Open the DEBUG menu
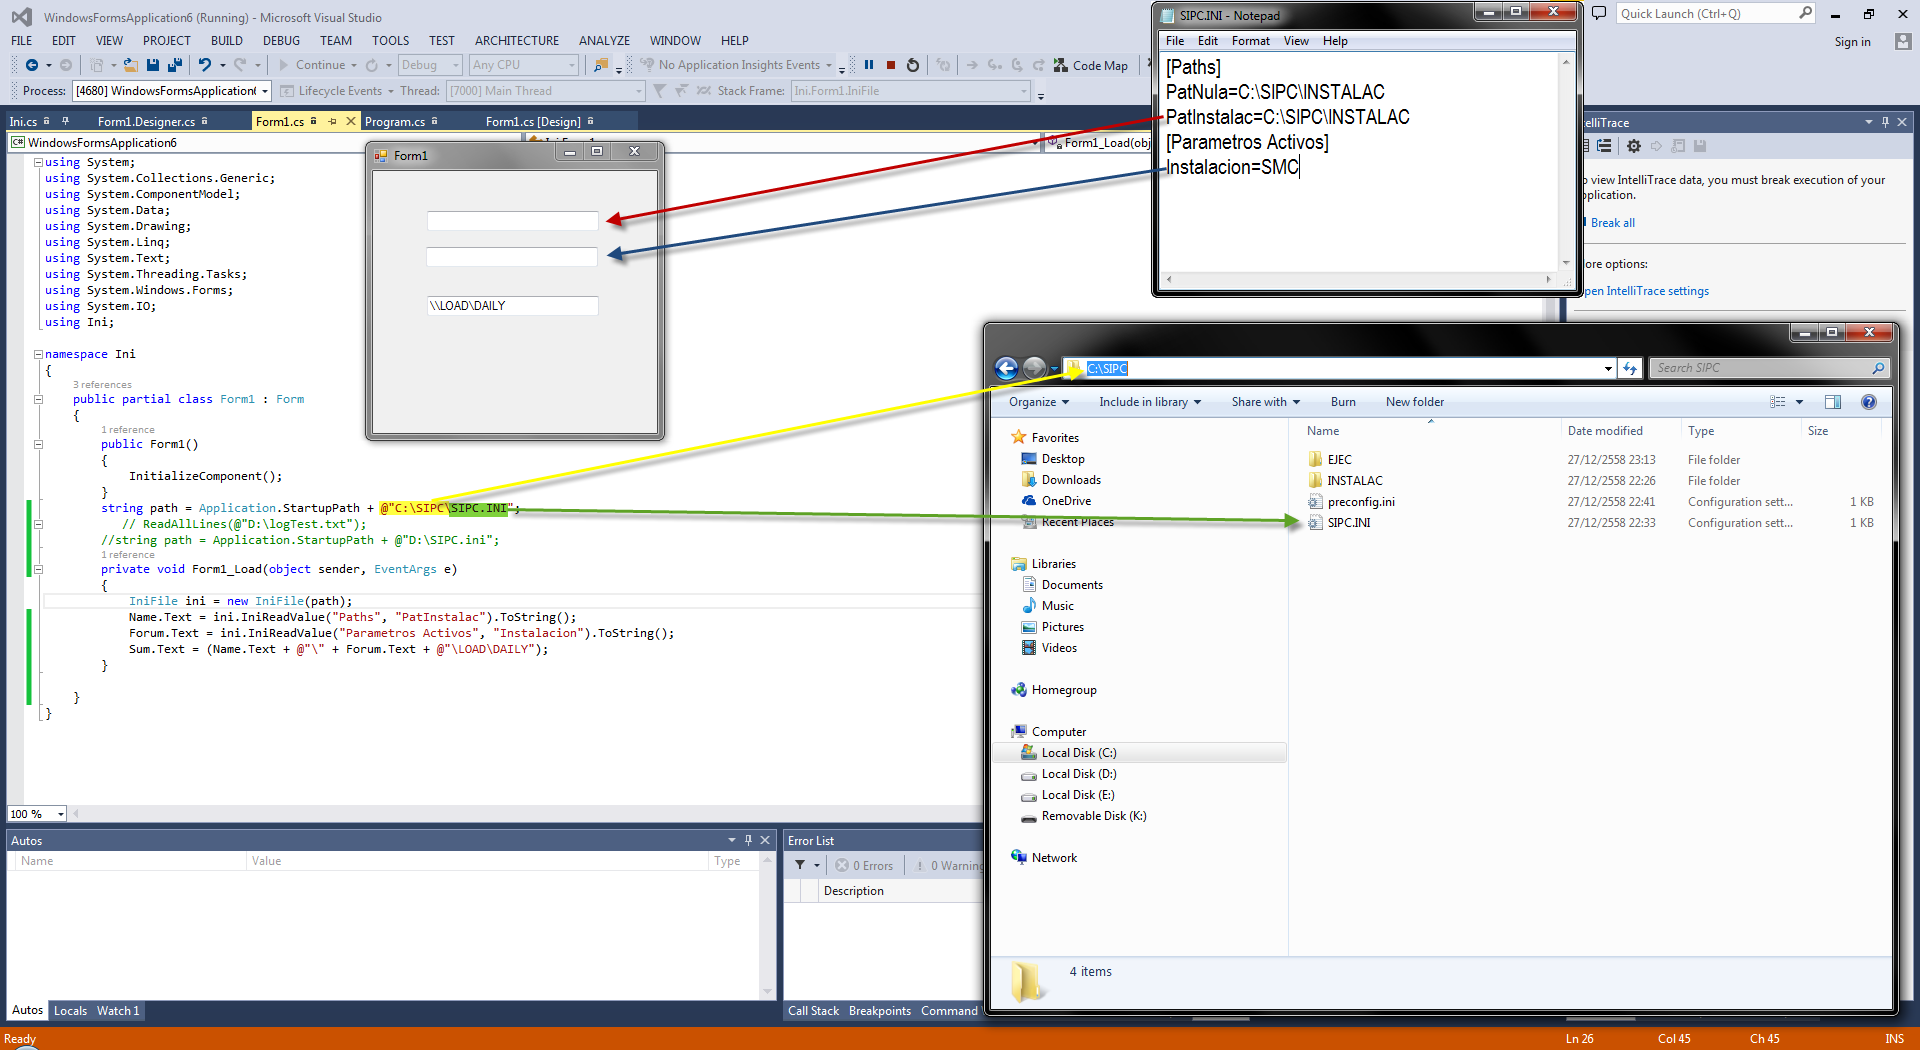The width and height of the screenshot is (1920, 1050). (x=281, y=41)
